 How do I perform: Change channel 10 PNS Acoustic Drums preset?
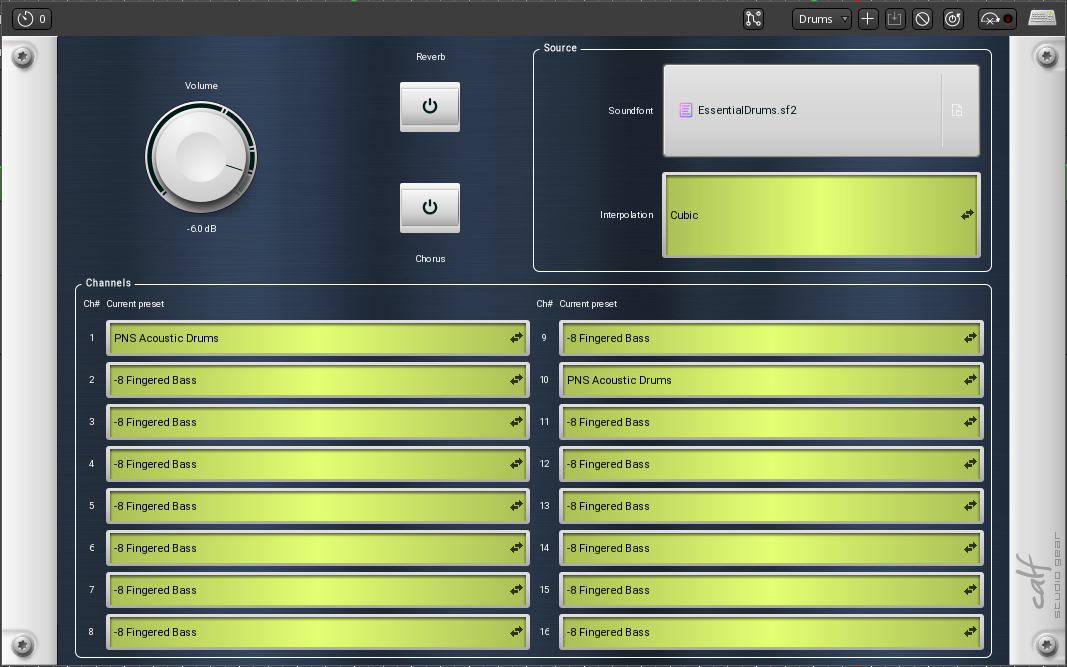coord(770,380)
